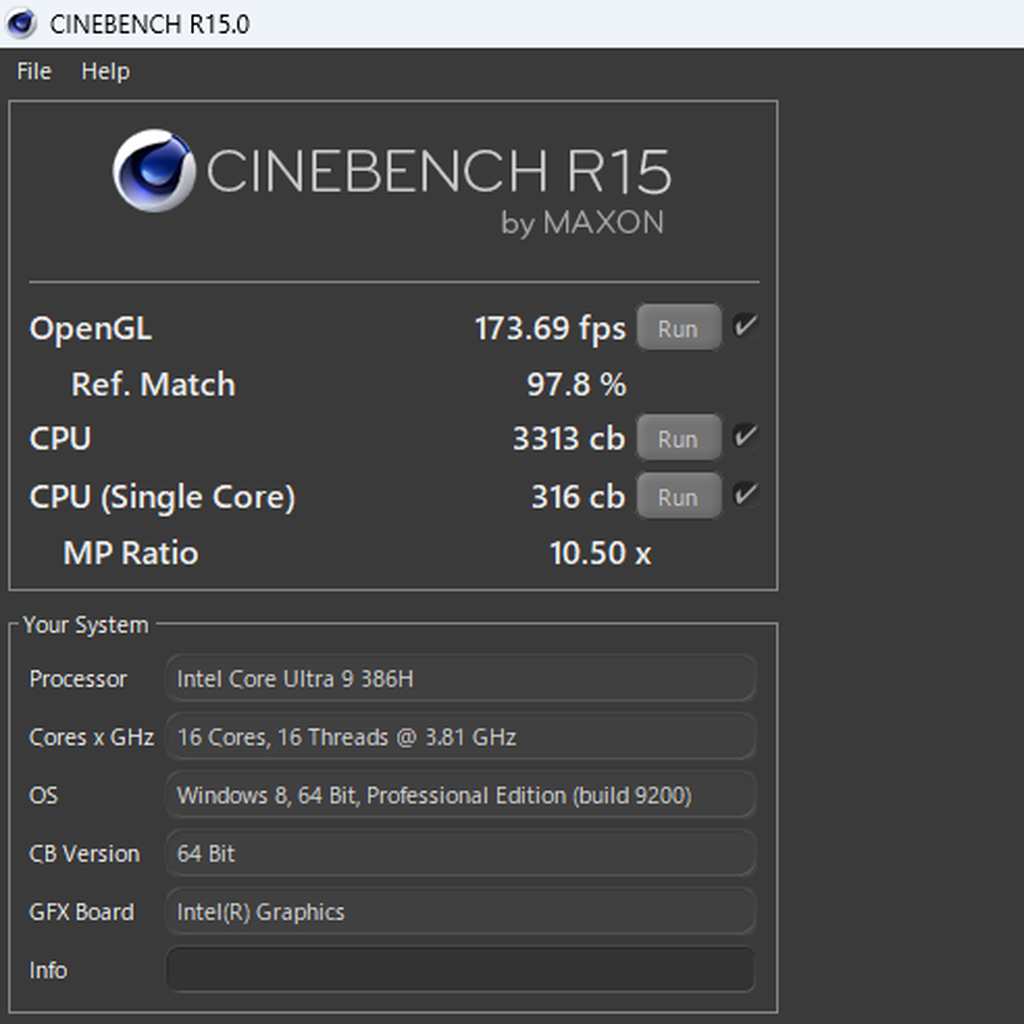Click the Ref. Match value 97.8 %

click(577, 384)
